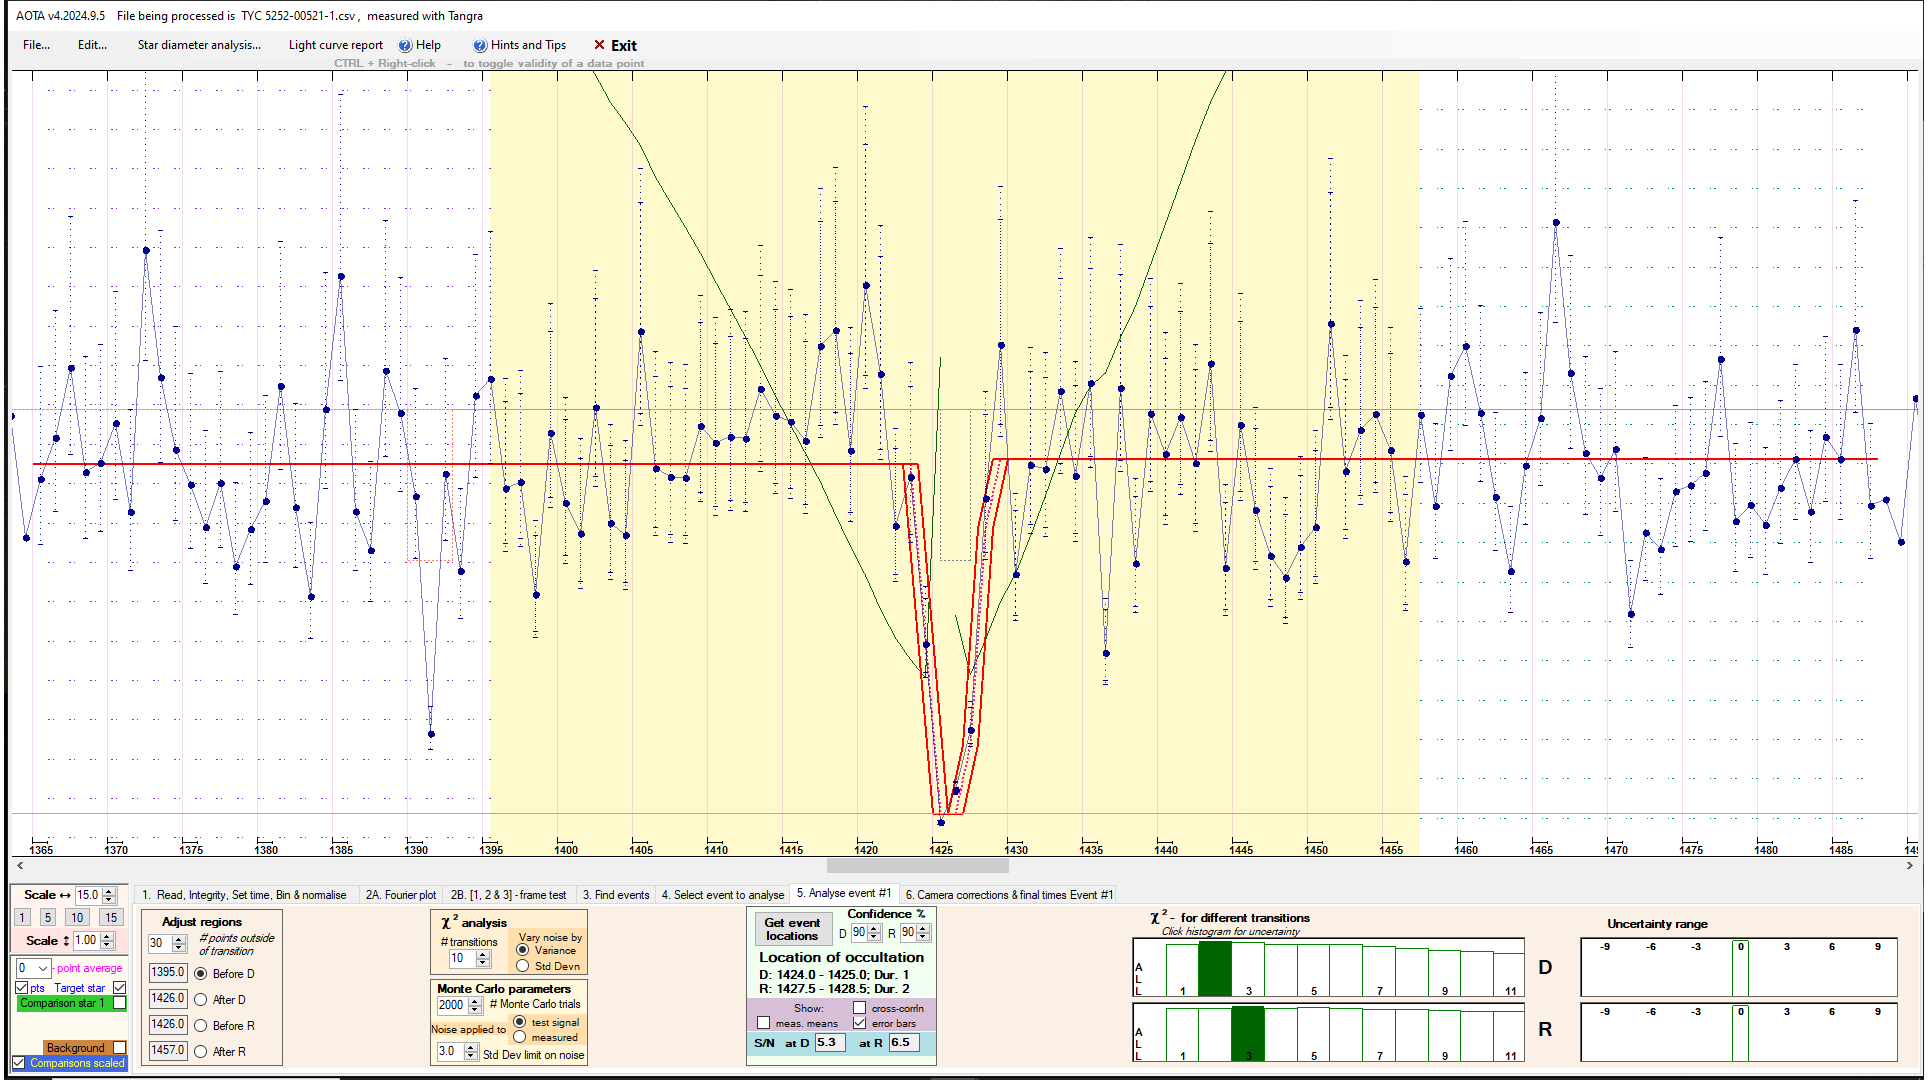Apply noise to test signal
The width and height of the screenshot is (1931, 1084).
point(520,1022)
